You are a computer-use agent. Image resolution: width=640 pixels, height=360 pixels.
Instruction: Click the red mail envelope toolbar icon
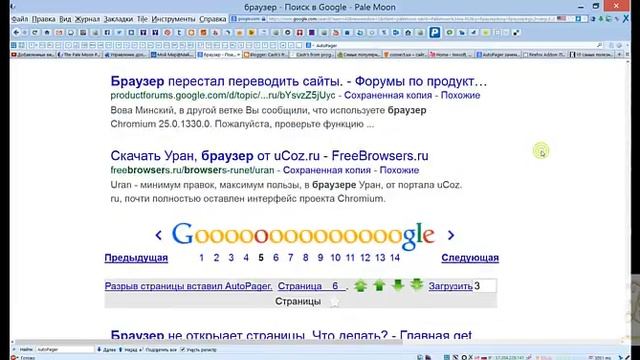coord(59,32)
